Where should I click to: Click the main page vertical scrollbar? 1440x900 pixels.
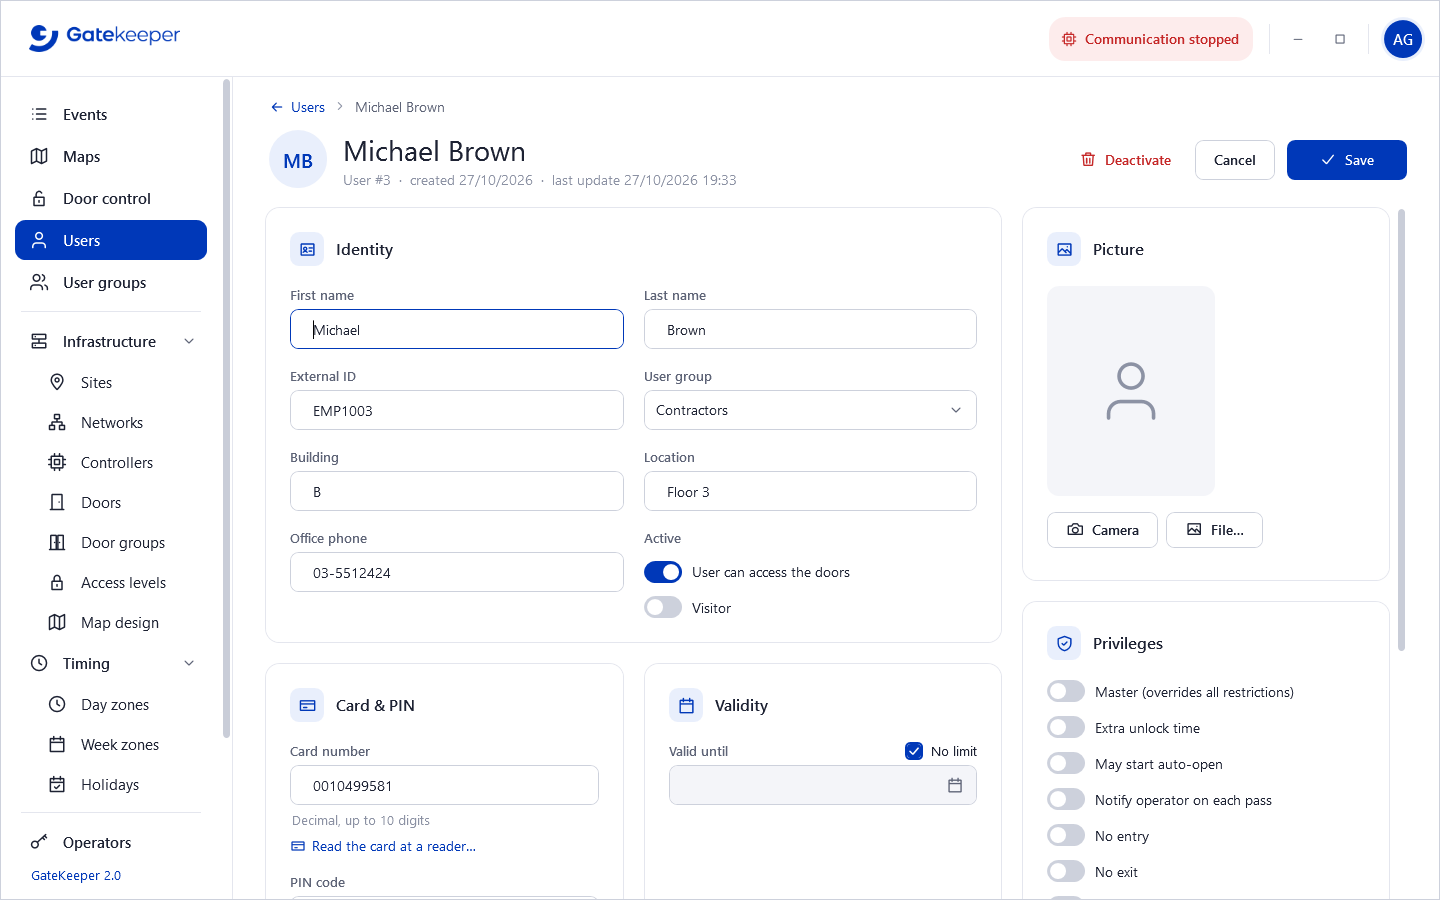pyautogui.click(x=1402, y=430)
